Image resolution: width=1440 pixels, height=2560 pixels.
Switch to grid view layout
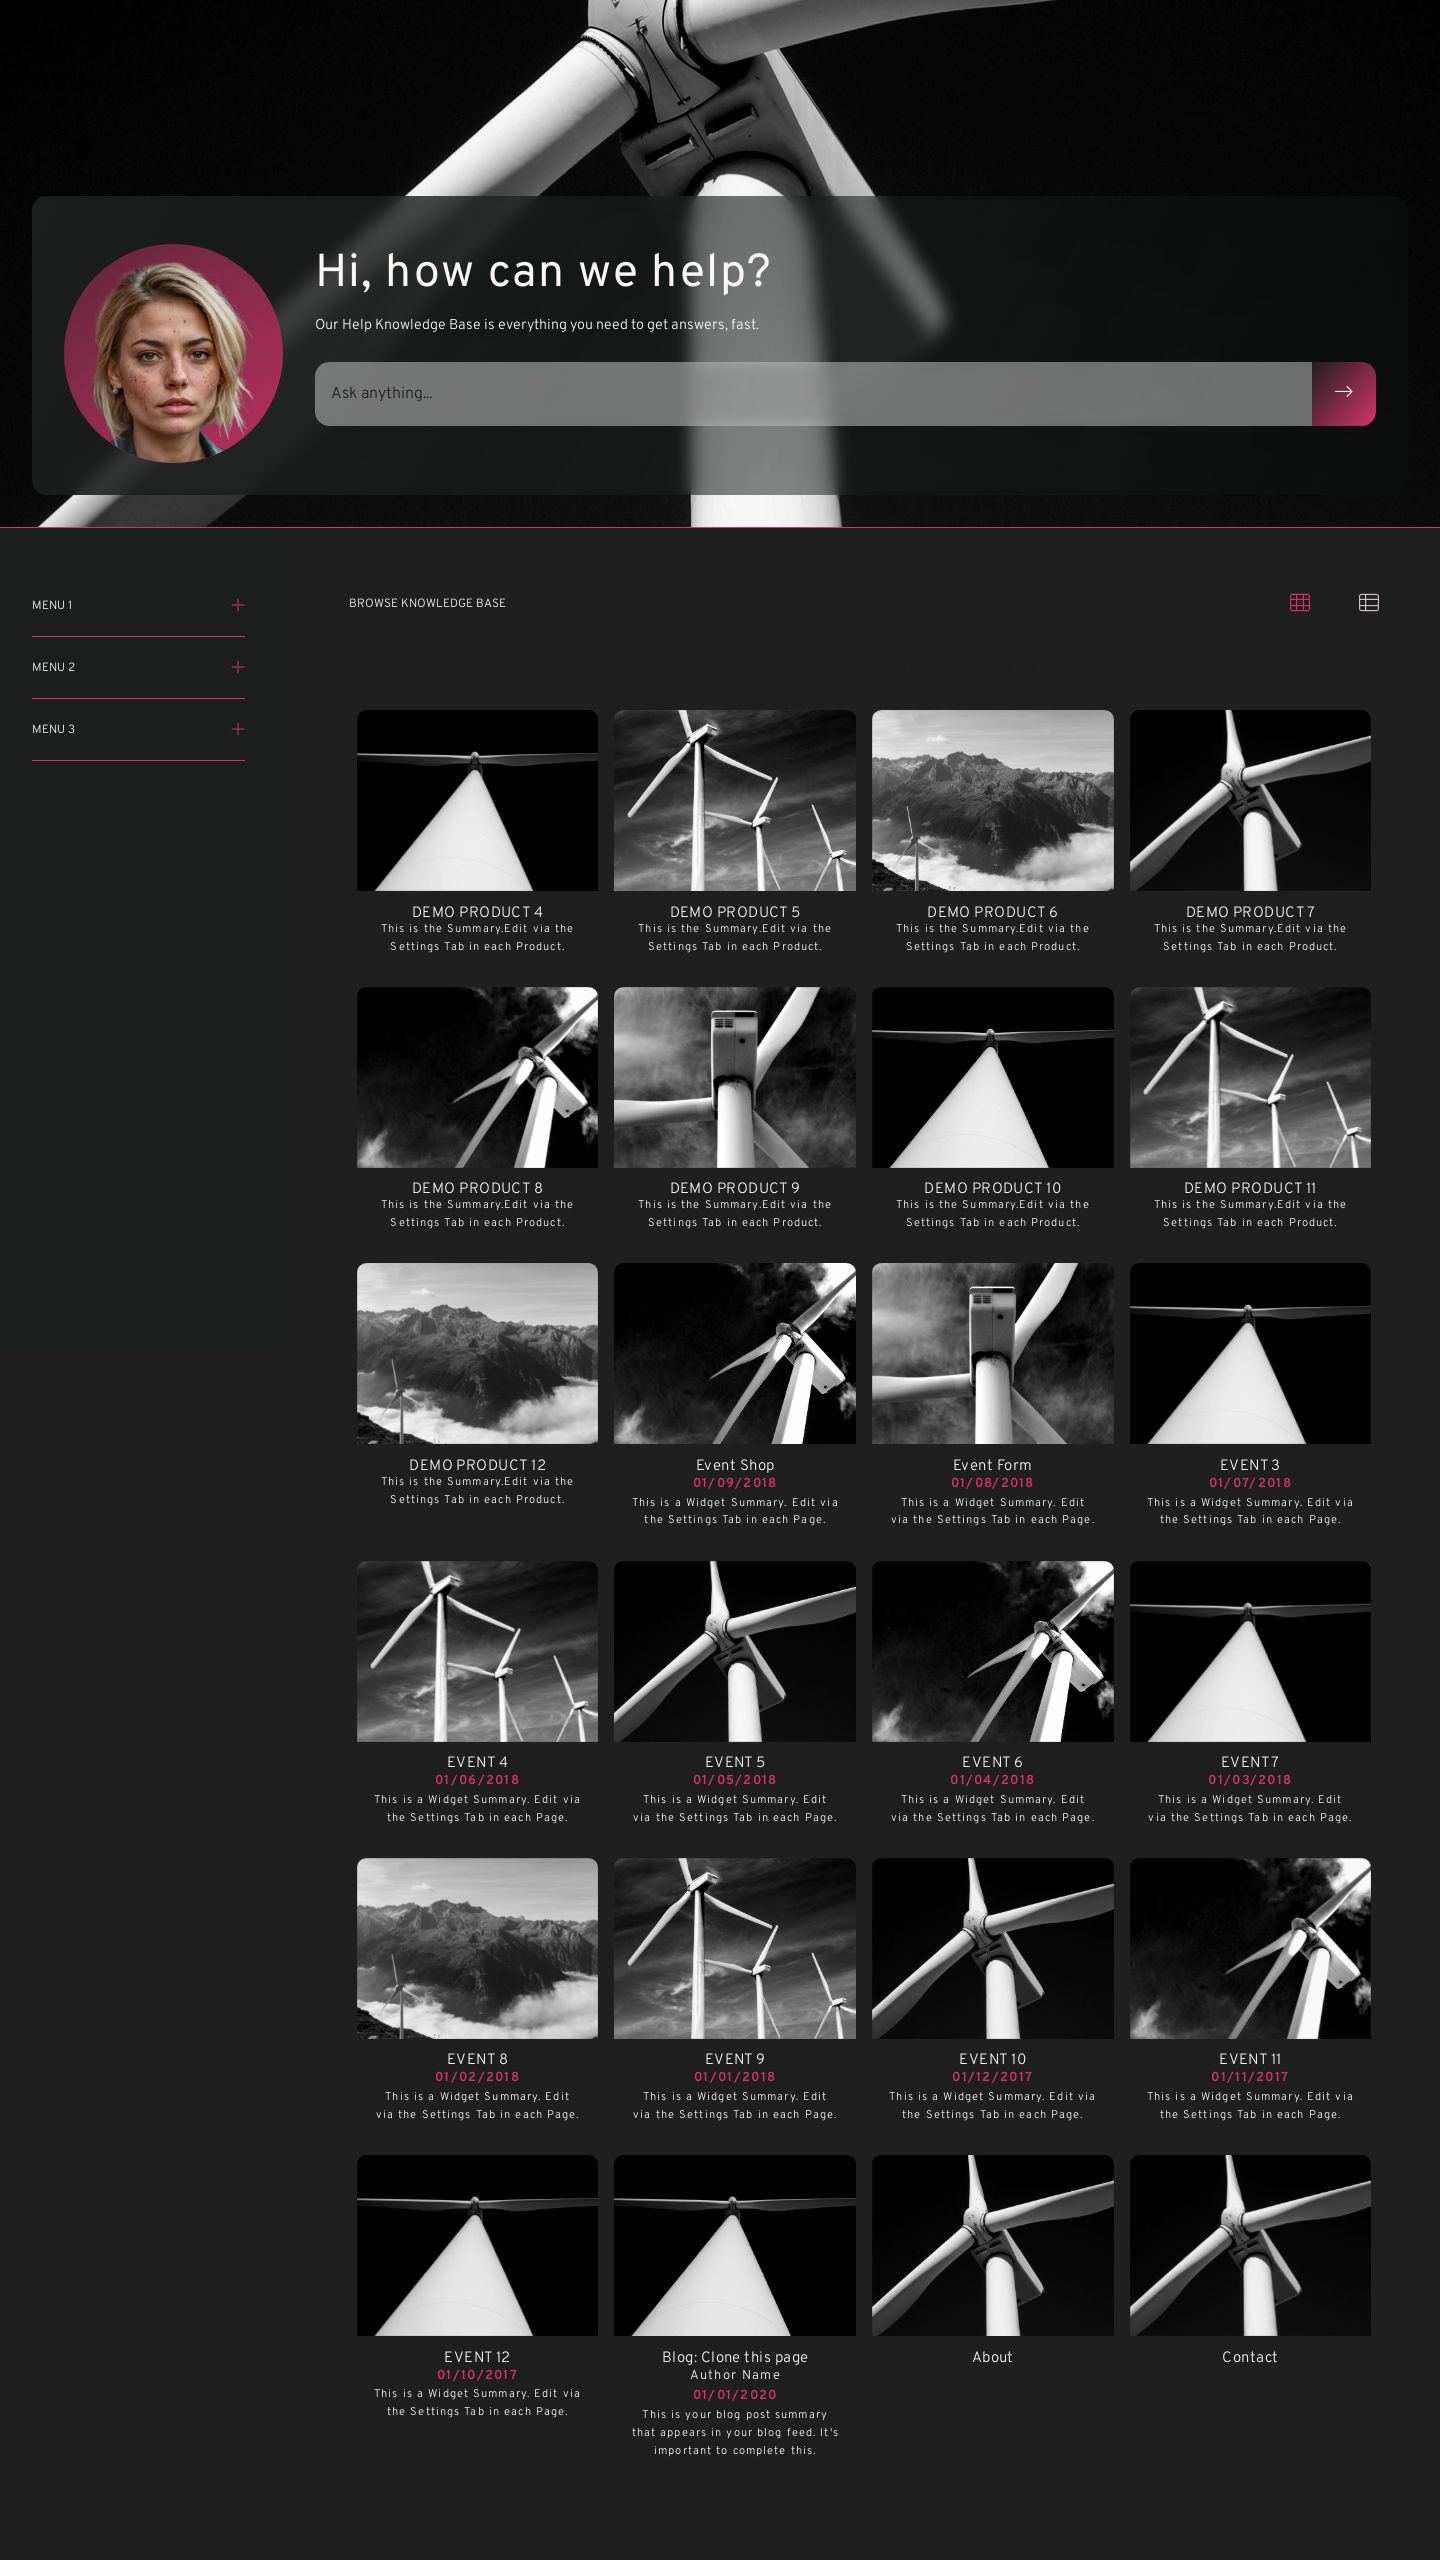(x=1299, y=602)
